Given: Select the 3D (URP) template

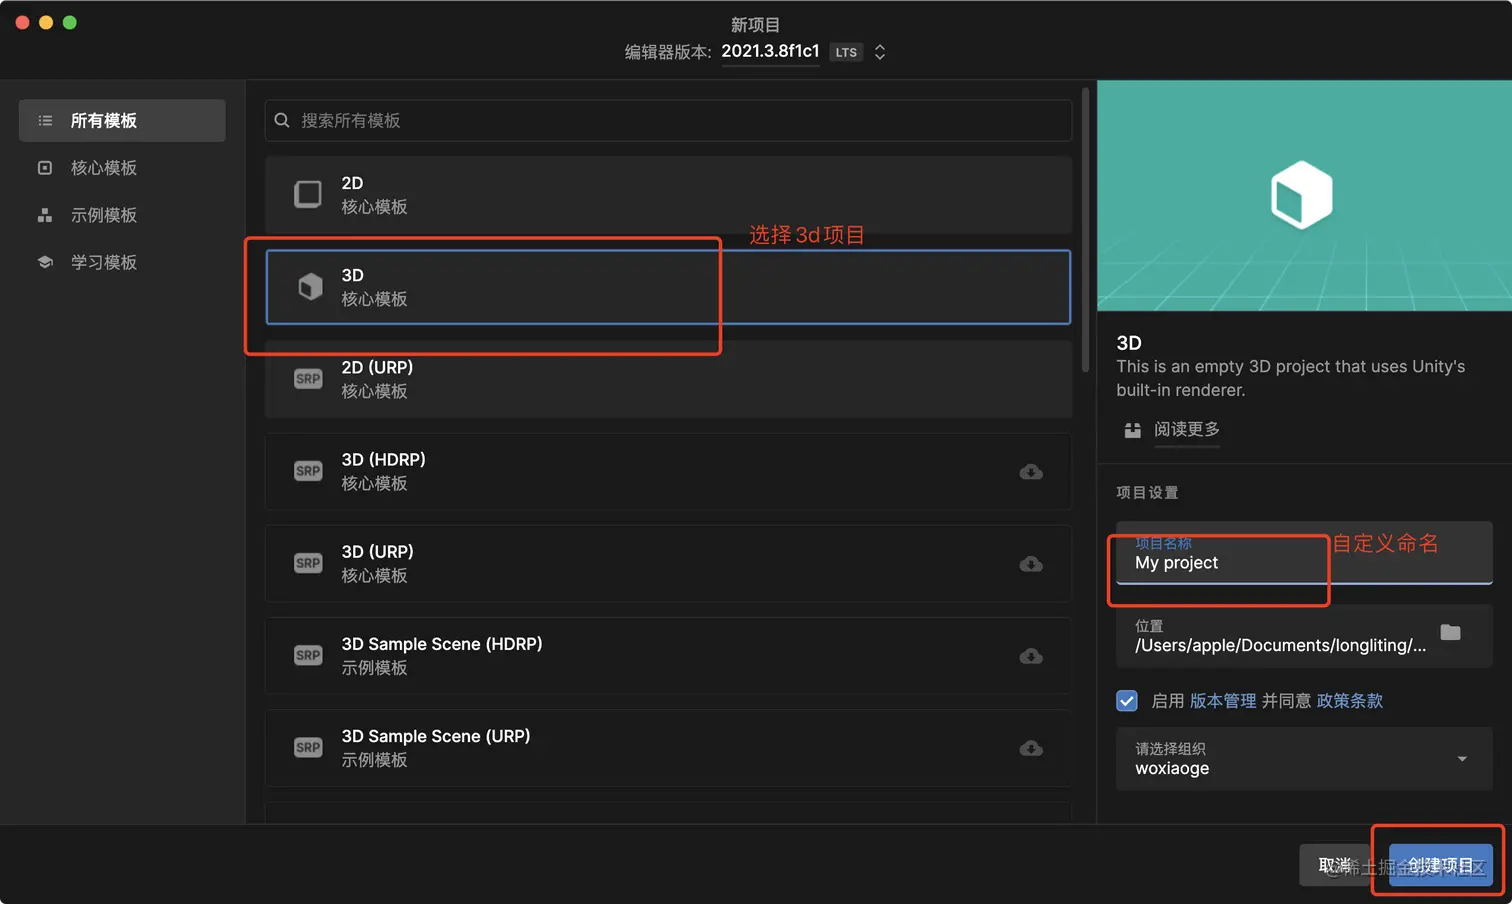Looking at the screenshot, I should coord(668,563).
